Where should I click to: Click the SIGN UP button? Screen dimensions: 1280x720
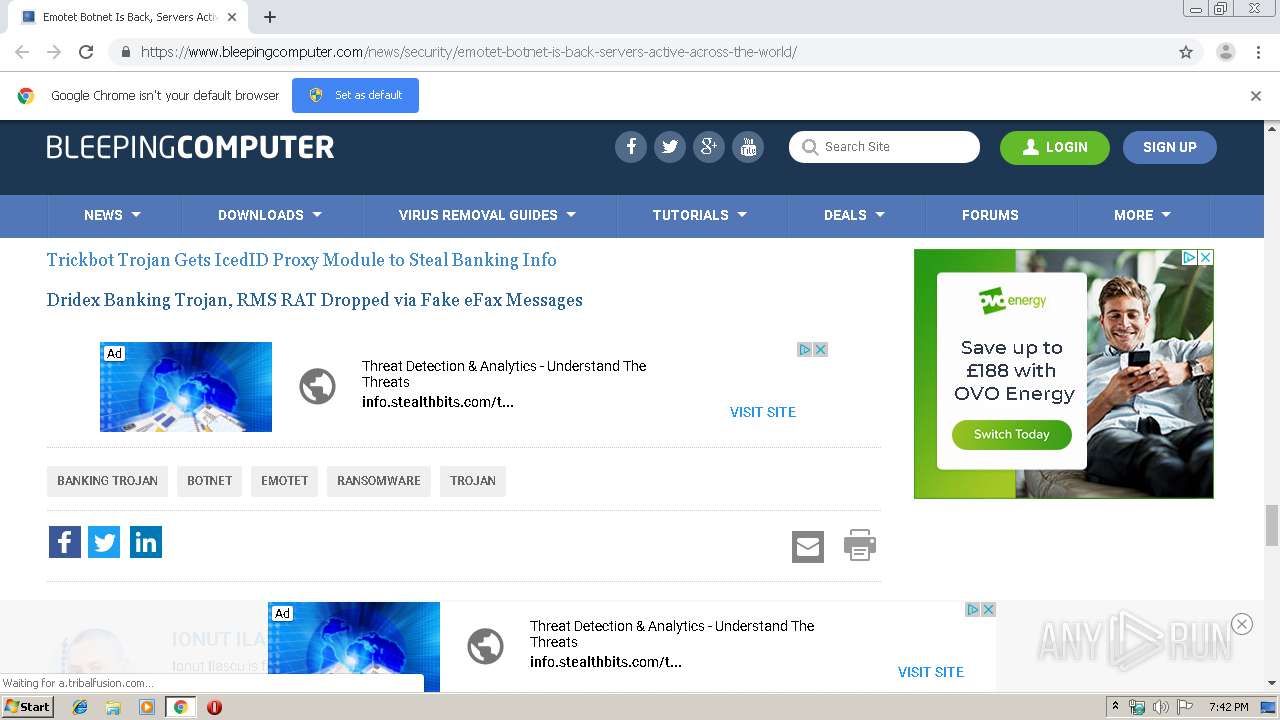[x=1170, y=147]
